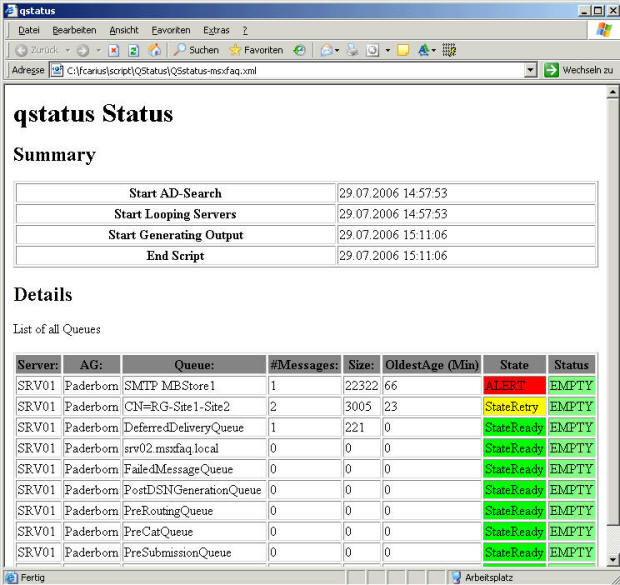Image resolution: width=620 pixels, height=585 pixels.
Task: Click the yellow StateRetry cell
Action: (514, 407)
